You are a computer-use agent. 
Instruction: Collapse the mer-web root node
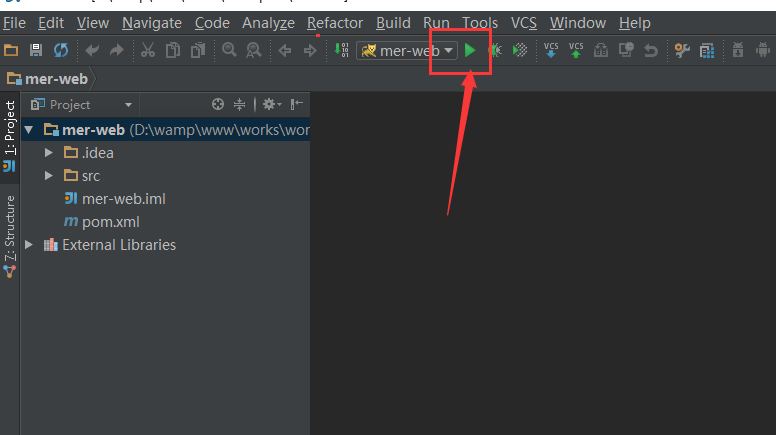tap(29, 130)
